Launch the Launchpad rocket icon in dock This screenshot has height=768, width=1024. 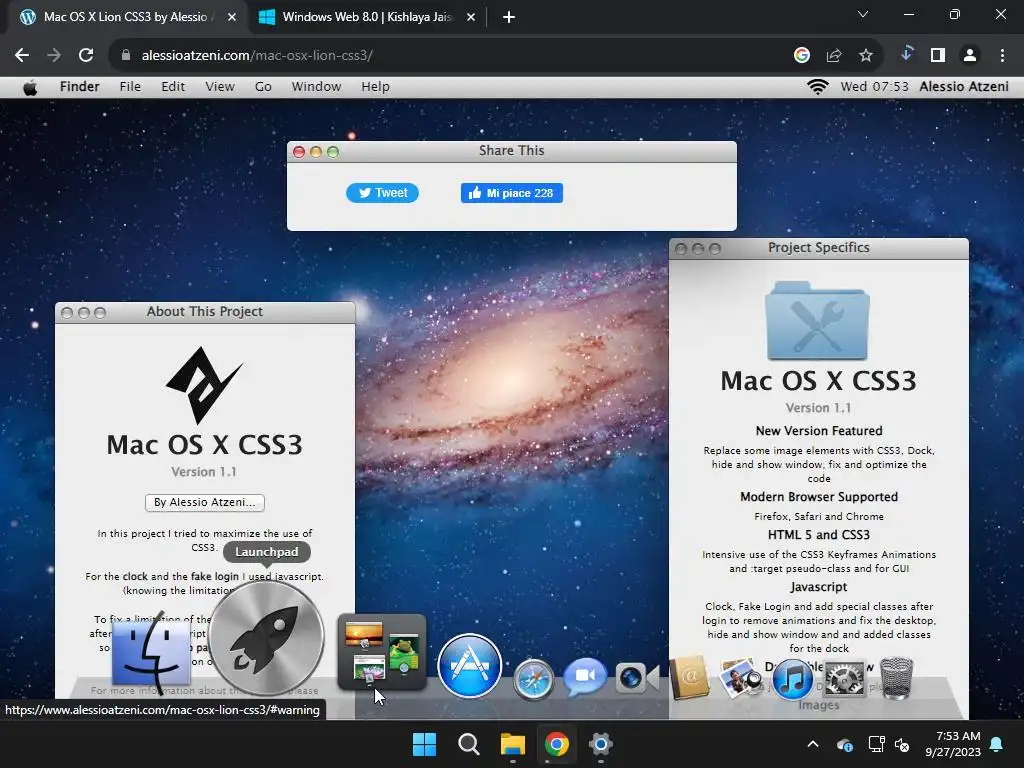pos(266,637)
